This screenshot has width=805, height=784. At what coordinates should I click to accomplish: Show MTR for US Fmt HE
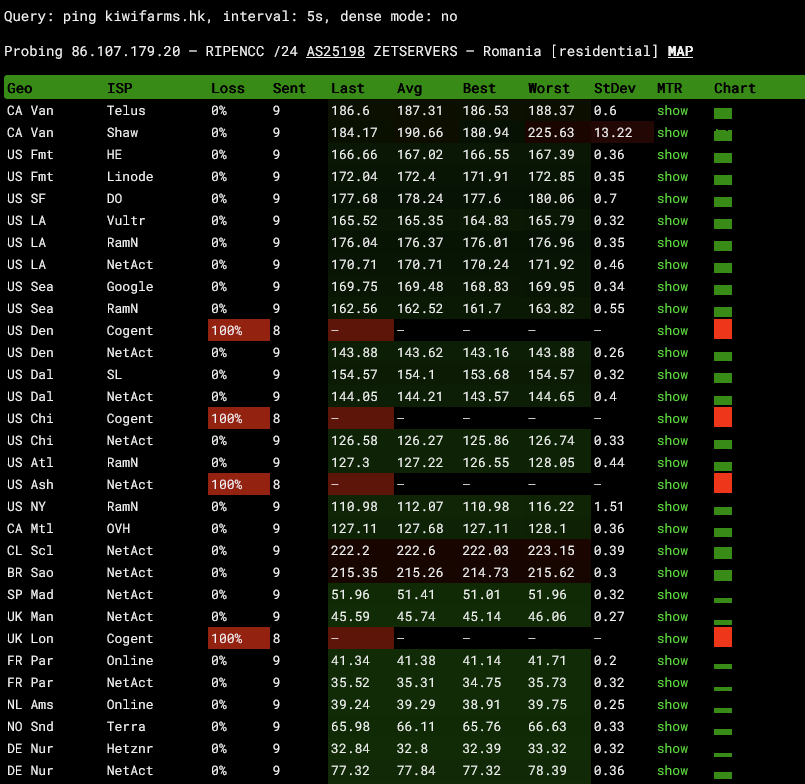pyautogui.click(x=673, y=155)
